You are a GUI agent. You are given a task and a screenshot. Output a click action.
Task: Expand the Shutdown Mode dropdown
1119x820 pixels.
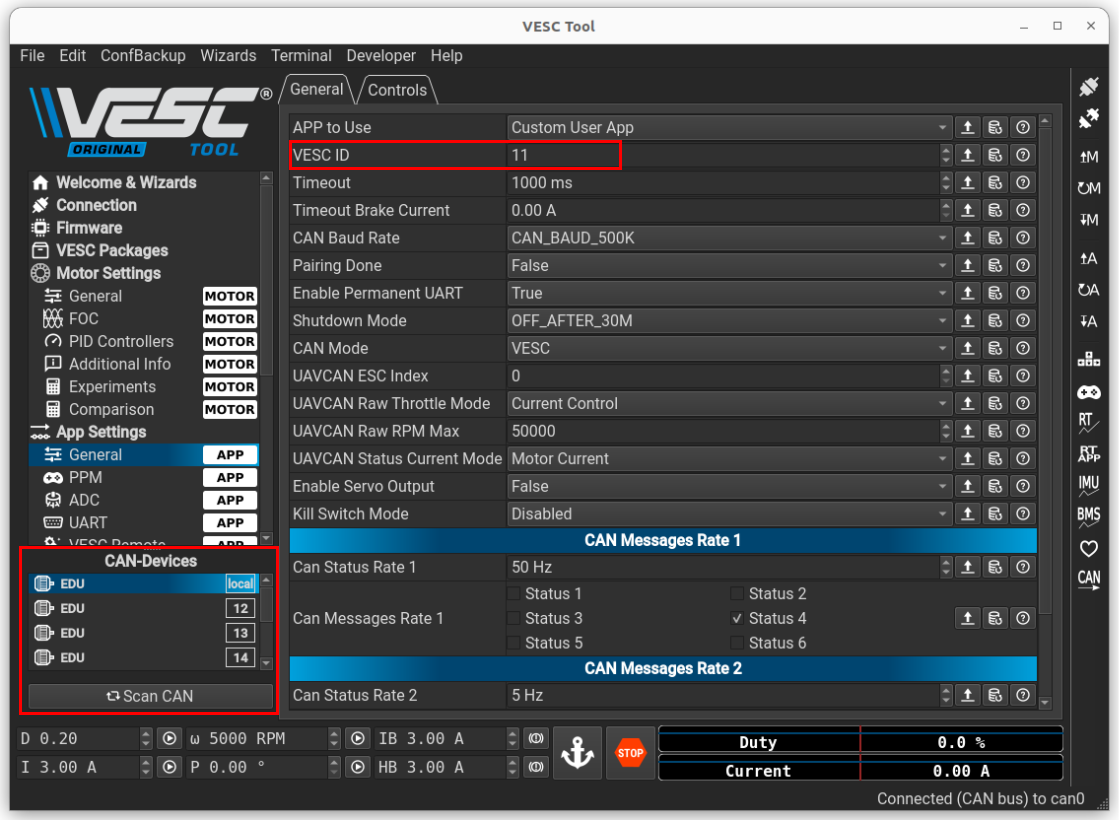coord(729,321)
